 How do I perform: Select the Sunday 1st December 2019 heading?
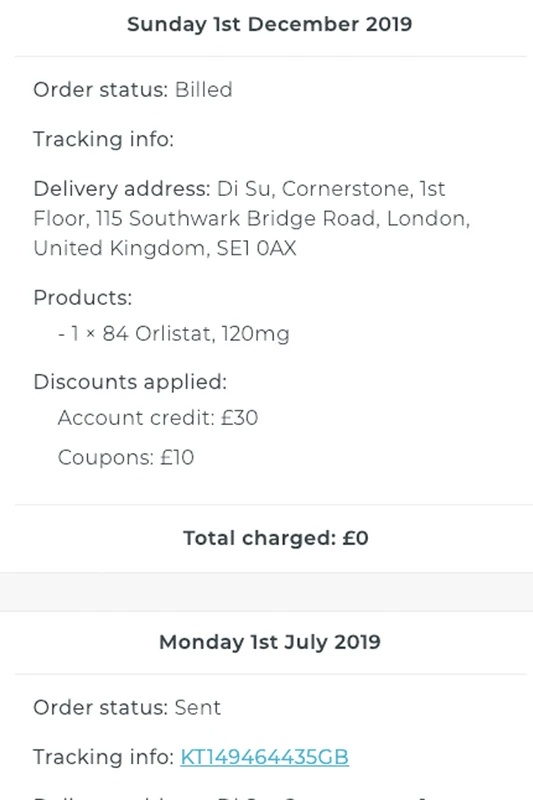tap(269, 24)
